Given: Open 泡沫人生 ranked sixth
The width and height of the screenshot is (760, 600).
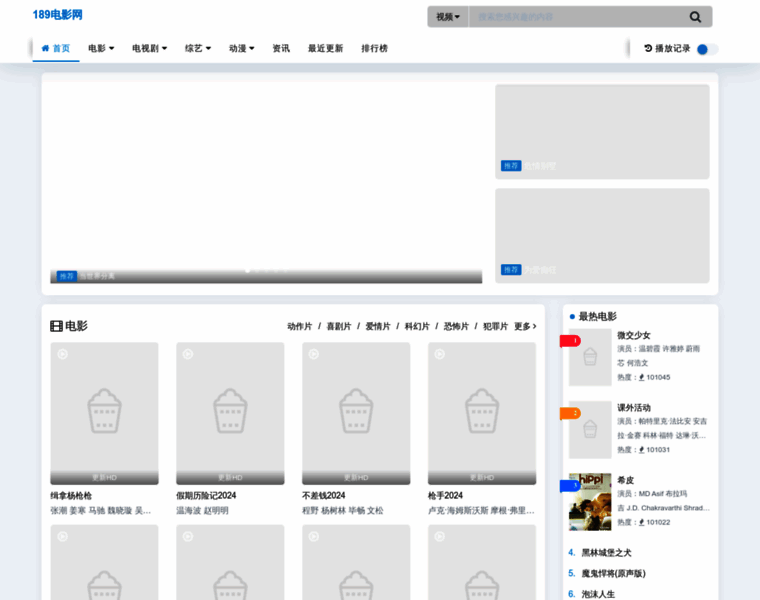Looking at the screenshot, I should tap(598, 594).
